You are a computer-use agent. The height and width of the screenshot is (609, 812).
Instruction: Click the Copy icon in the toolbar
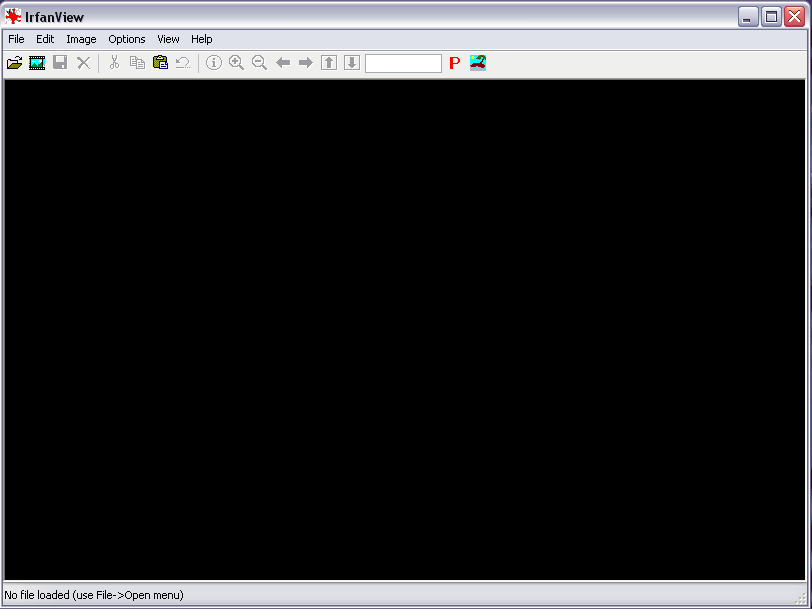click(137, 63)
